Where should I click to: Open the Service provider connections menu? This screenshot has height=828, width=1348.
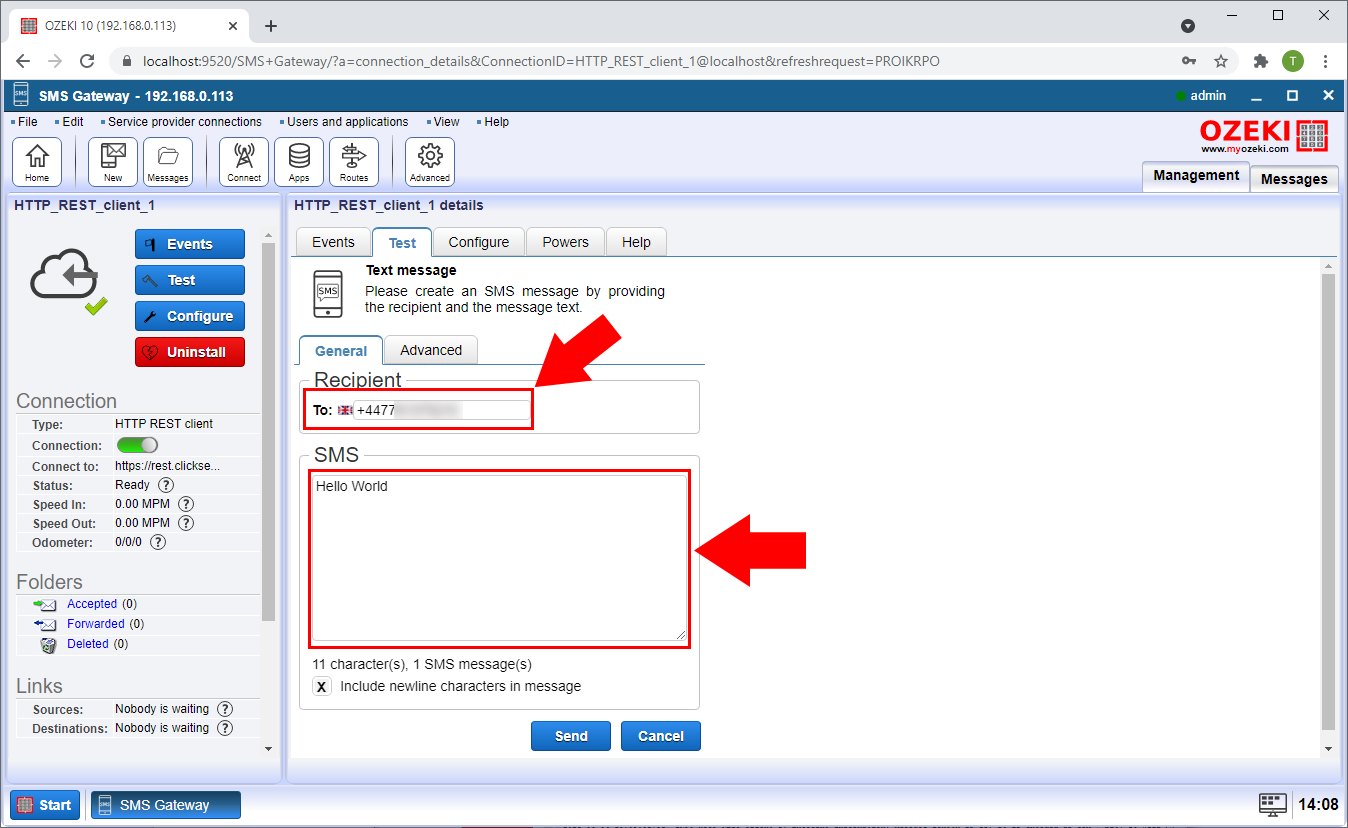click(x=184, y=122)
